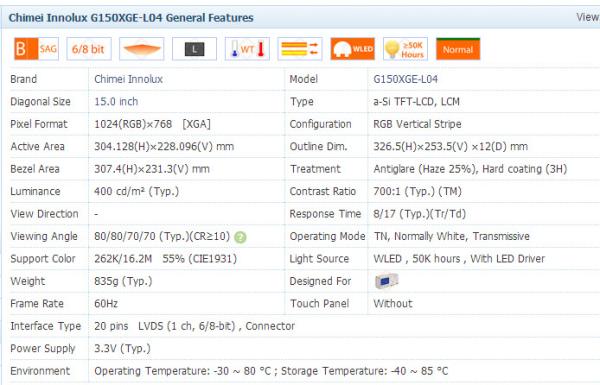Click the green help icon beside Viewing Angle
The width and height of the screenshot is (600, 385).
240,238
